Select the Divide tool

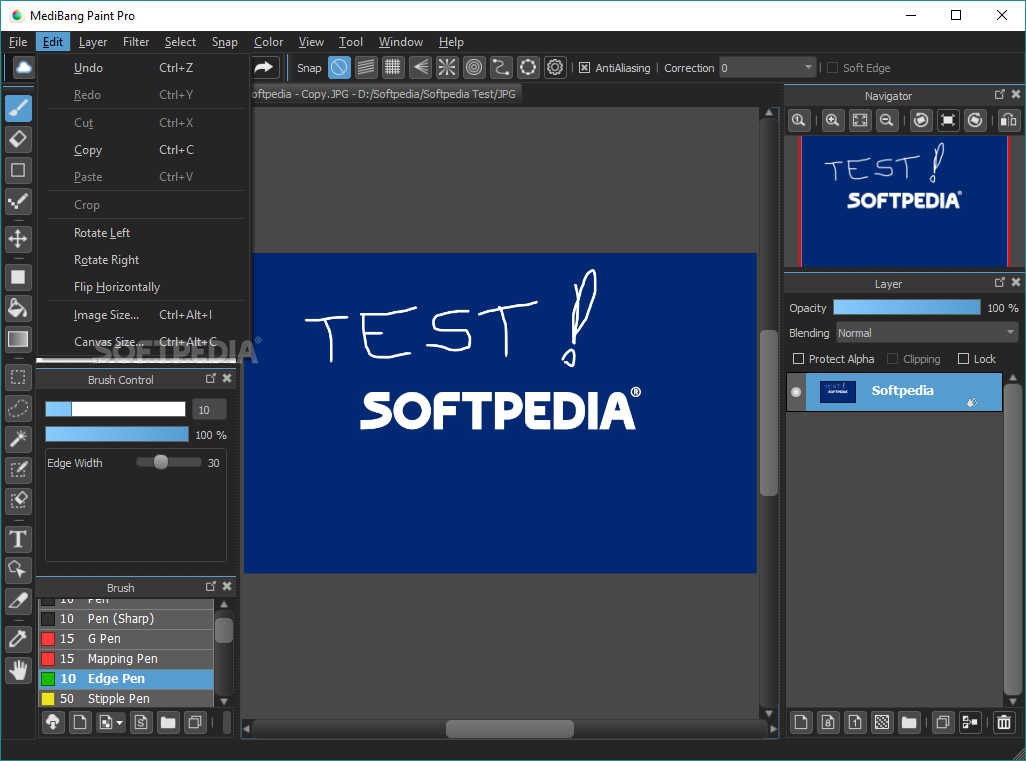(18, 601)
